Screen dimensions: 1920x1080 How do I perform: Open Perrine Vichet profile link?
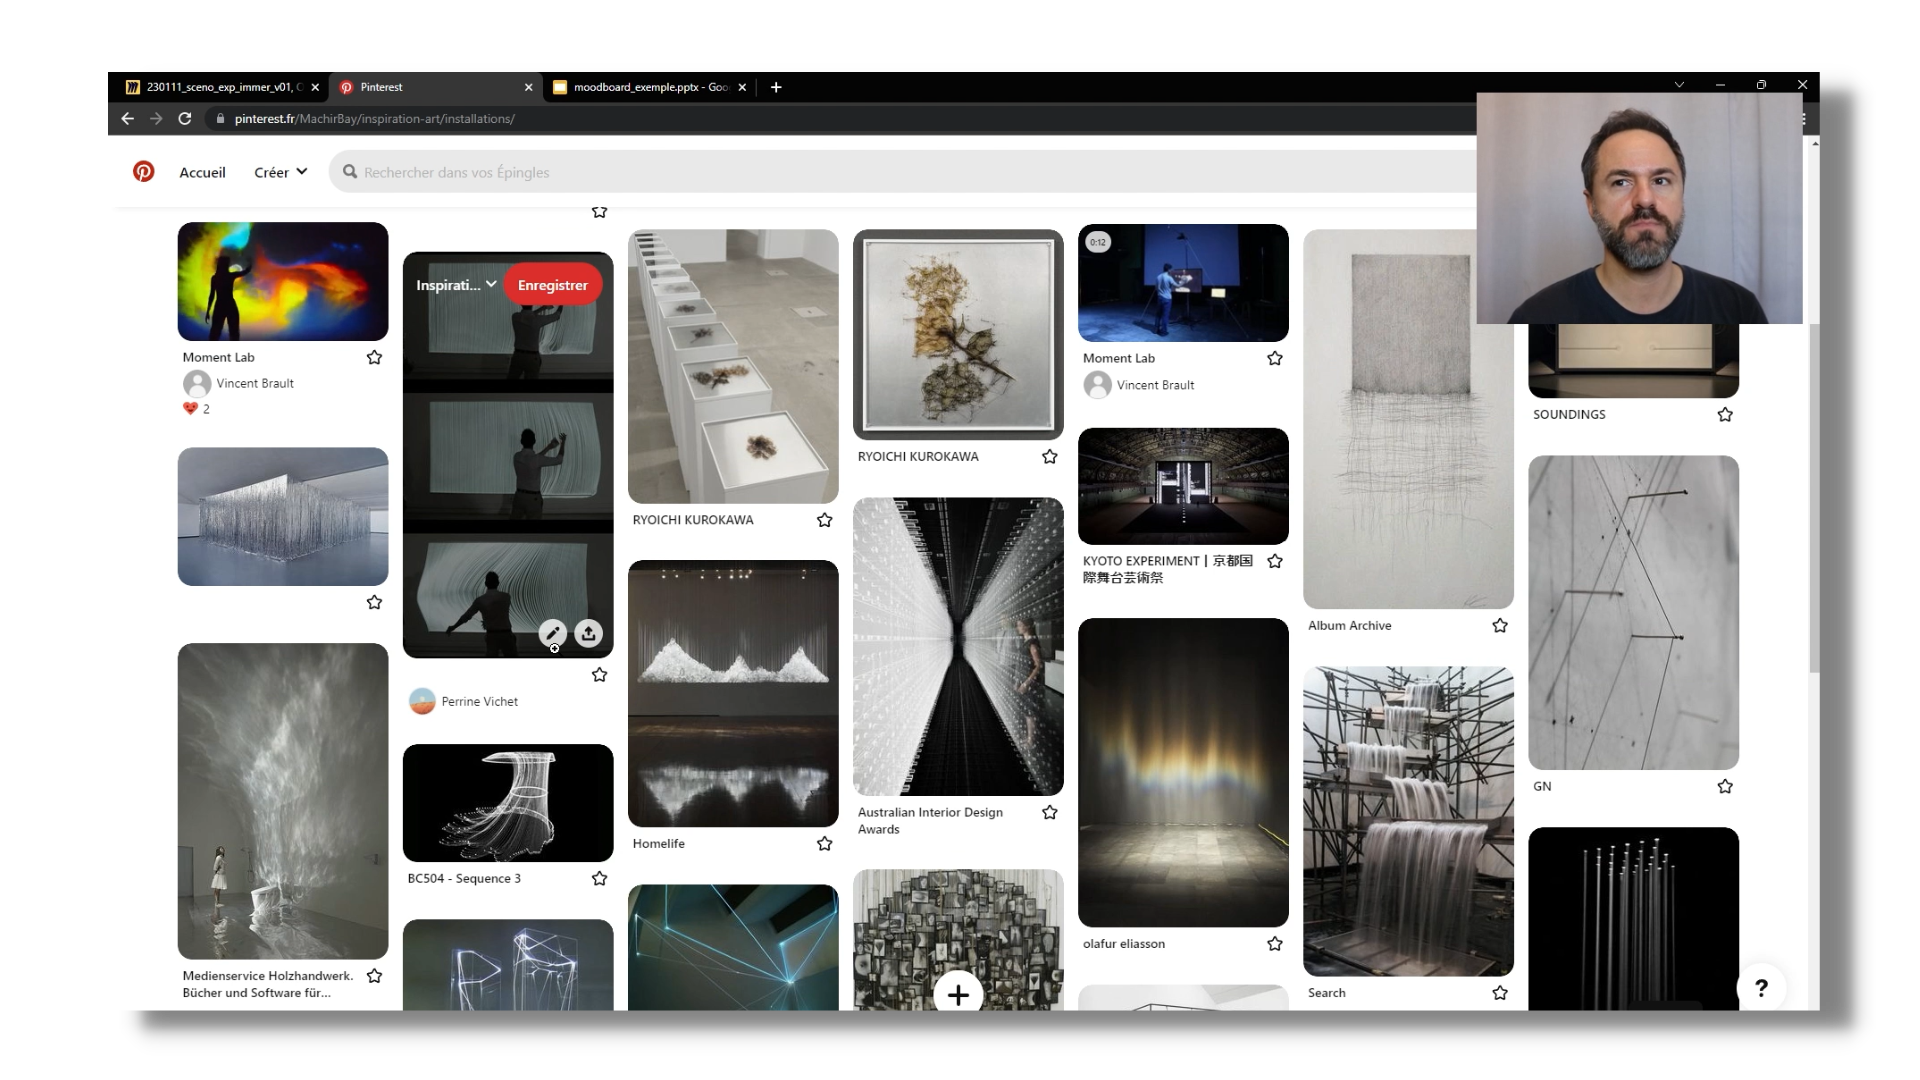(480, 701)
